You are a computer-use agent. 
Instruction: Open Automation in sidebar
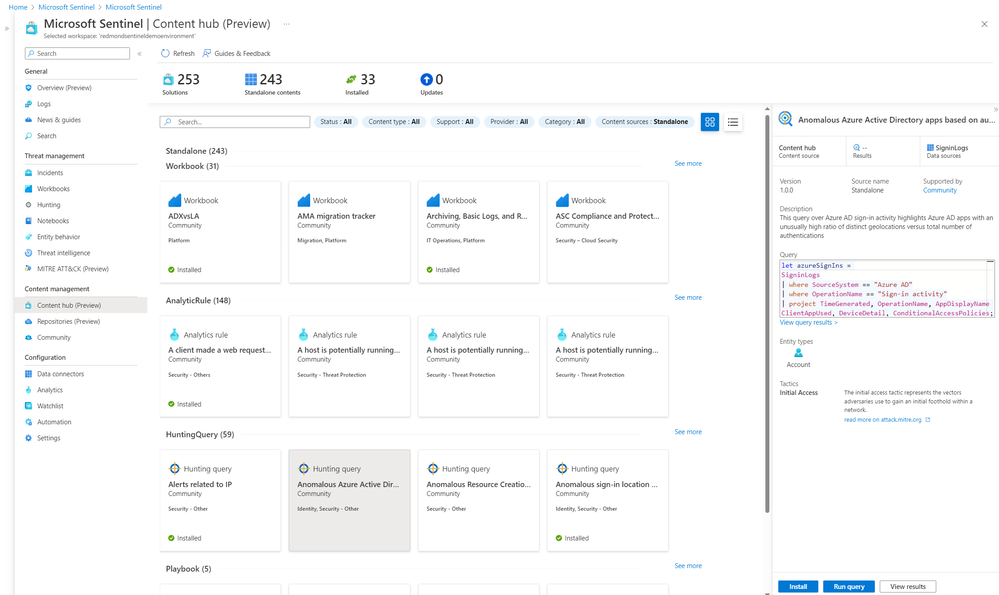pos(54,422)
